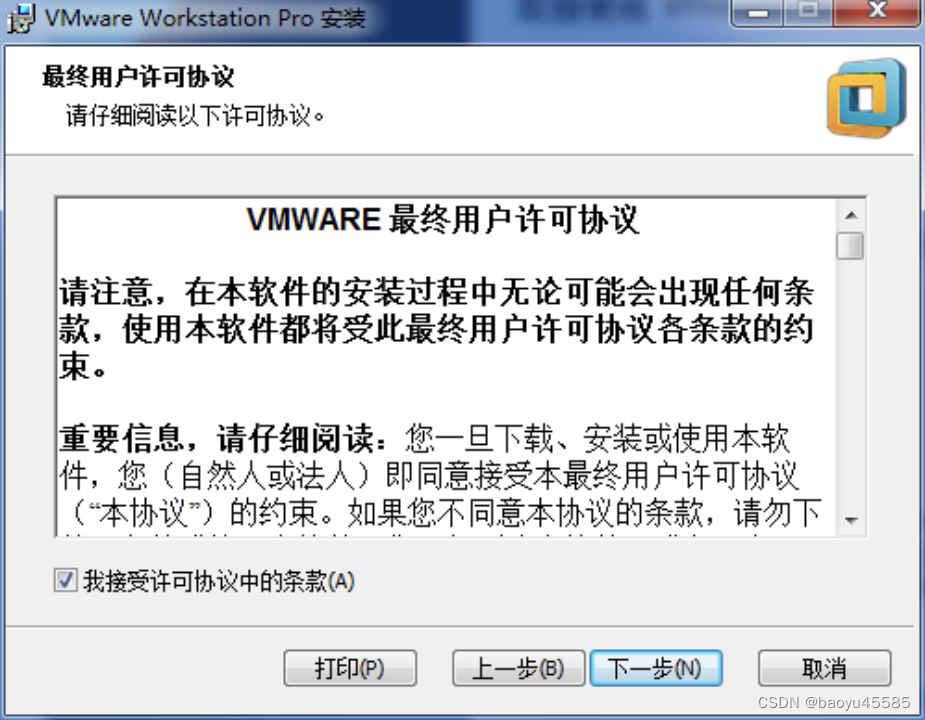
Task: Continue with the 下一步(N) button
Action: pyautogui.click(x=655, y=668)
